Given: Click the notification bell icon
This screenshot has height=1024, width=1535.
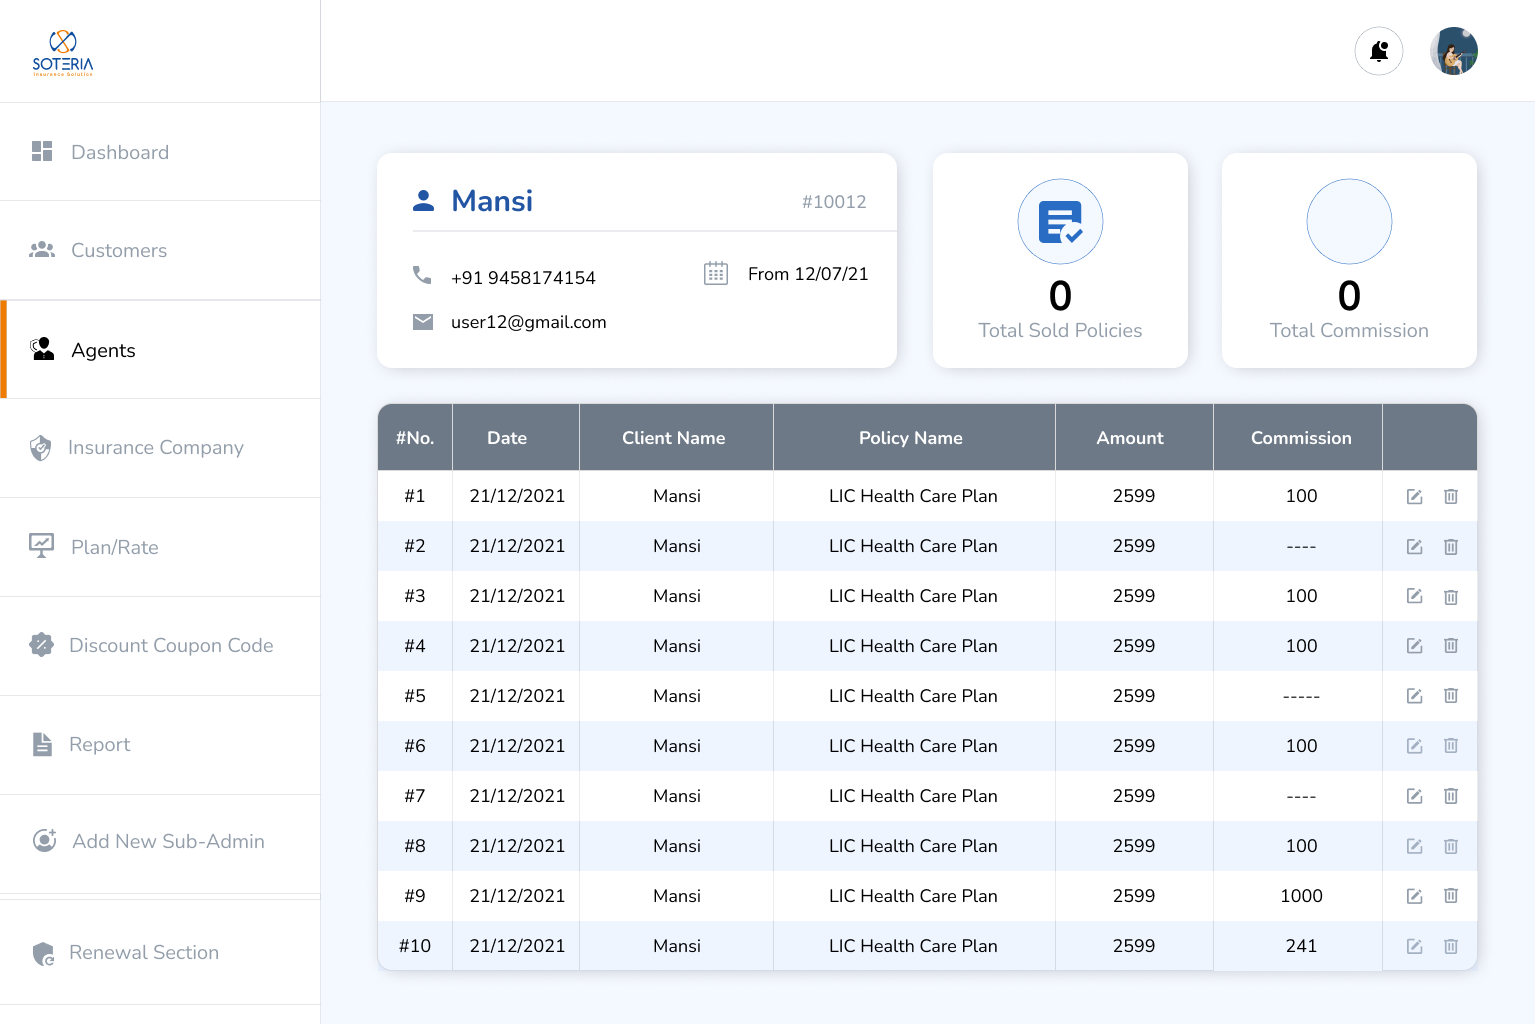Looking at the screenshot, I should 1378,51.
